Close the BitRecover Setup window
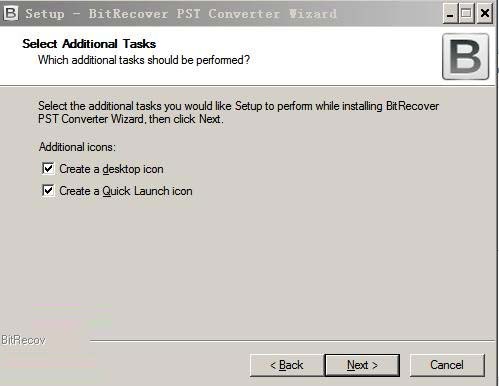 [x=484, y=14]
